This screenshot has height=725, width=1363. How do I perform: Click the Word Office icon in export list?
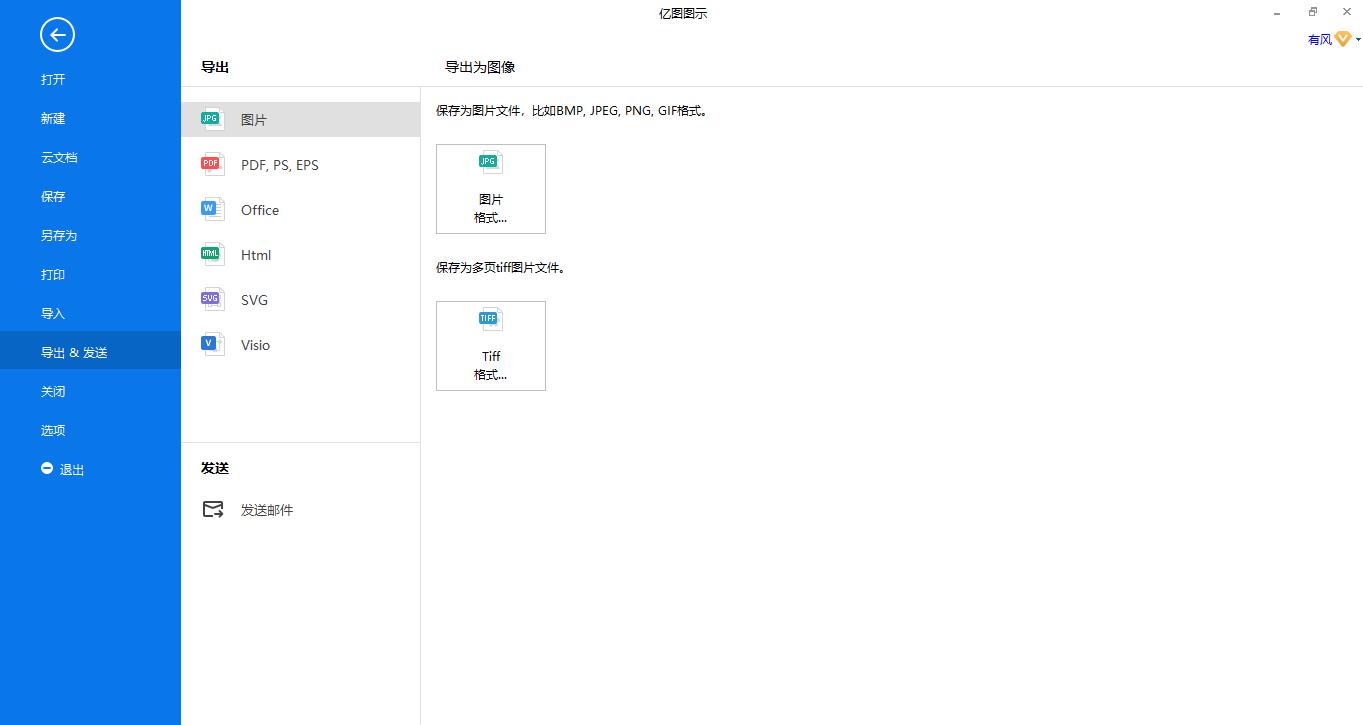212,209
